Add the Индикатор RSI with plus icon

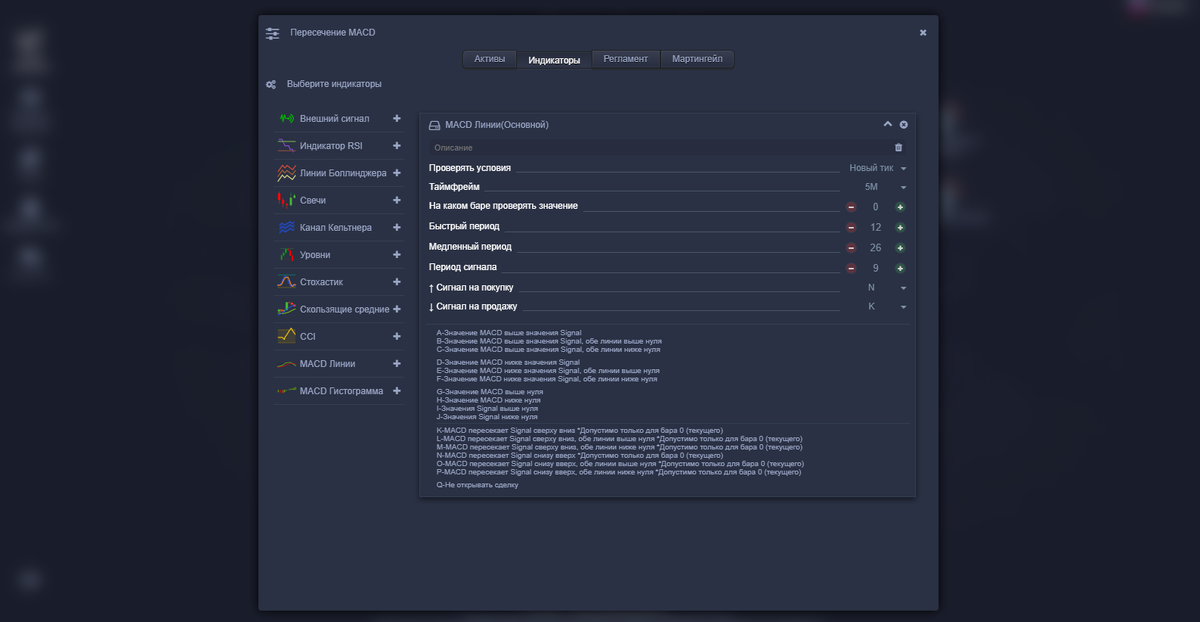tap(397, 145)
